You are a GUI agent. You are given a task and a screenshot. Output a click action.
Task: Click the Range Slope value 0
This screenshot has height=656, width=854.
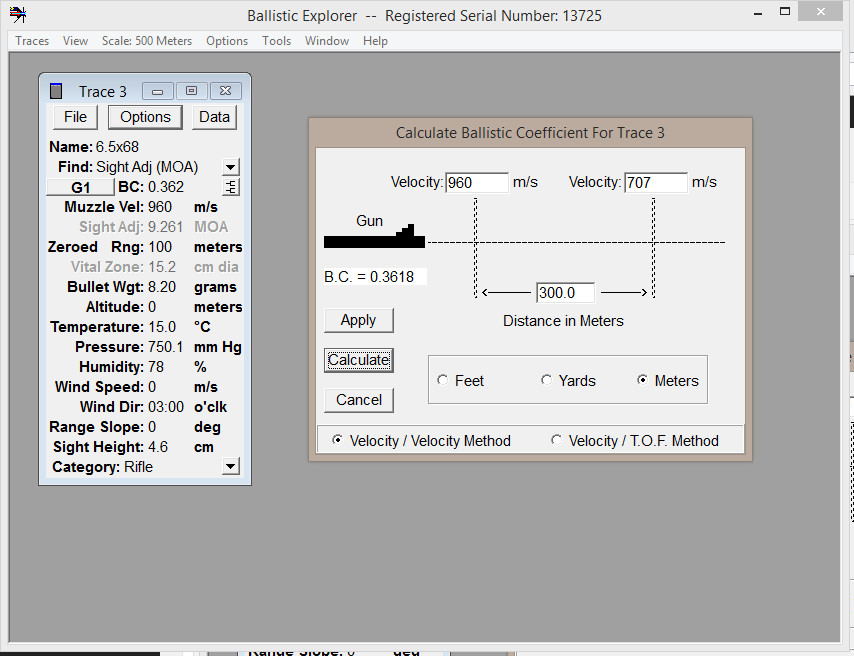(152, 427)
